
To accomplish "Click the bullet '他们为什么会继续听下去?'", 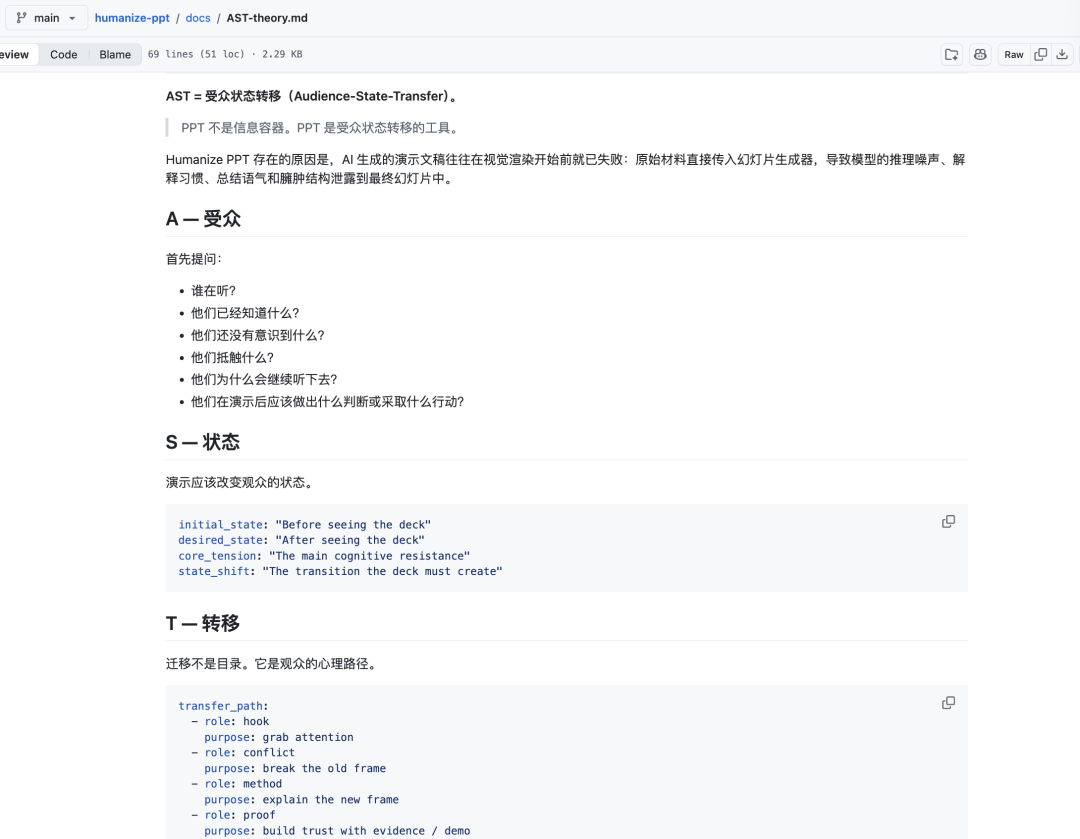I will (264, 380).
